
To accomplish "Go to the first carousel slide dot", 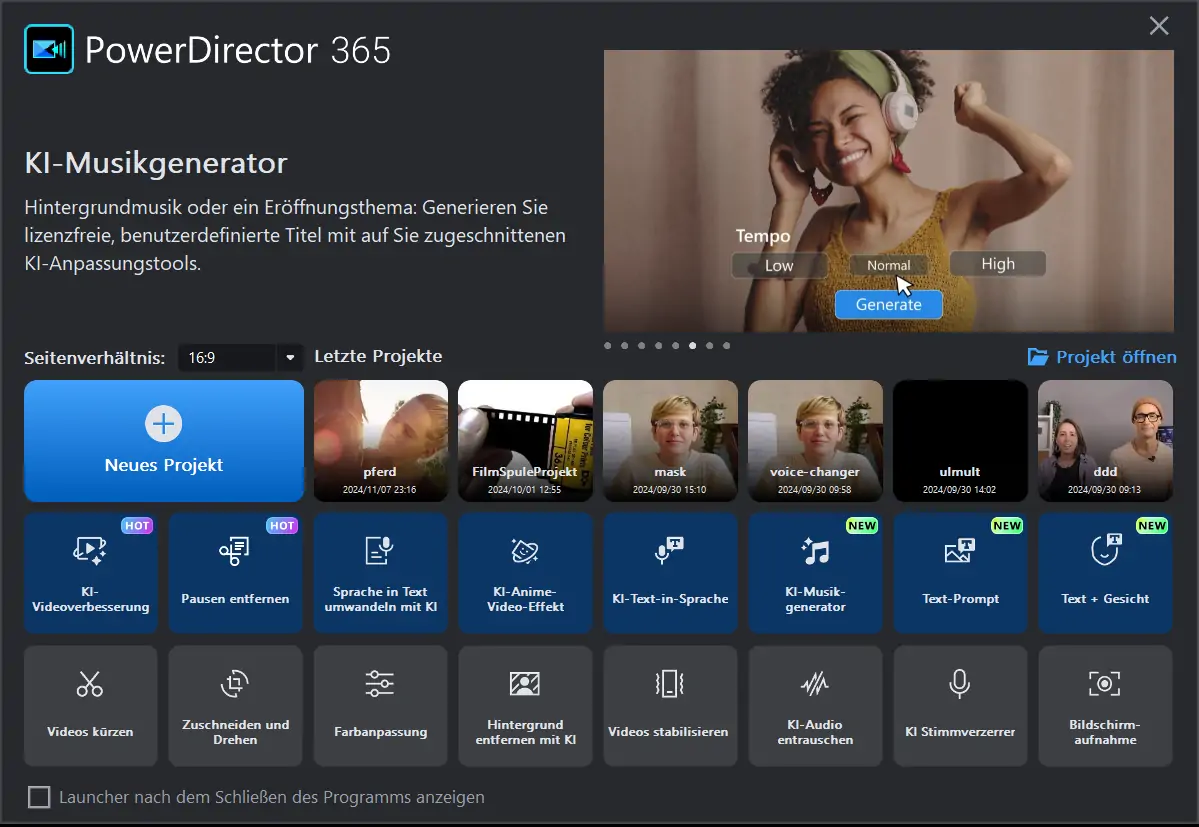I will [608, 345].
